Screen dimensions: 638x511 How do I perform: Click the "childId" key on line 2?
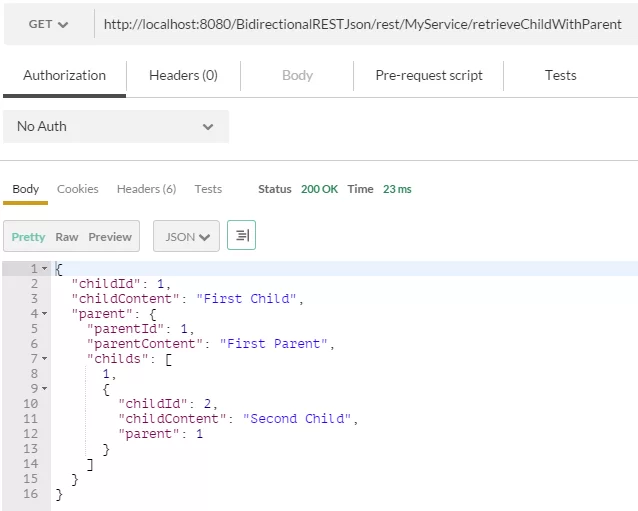click(x=106, y=284)
